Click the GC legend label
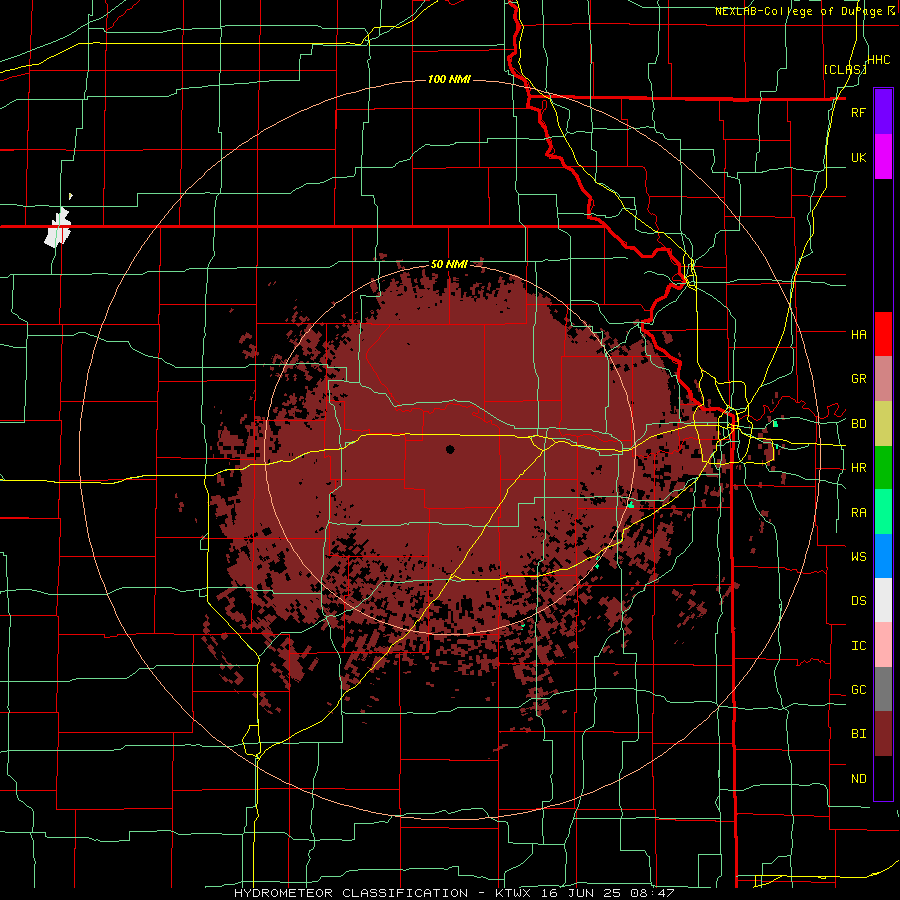The image size is (900, 900). coord(858,690)
